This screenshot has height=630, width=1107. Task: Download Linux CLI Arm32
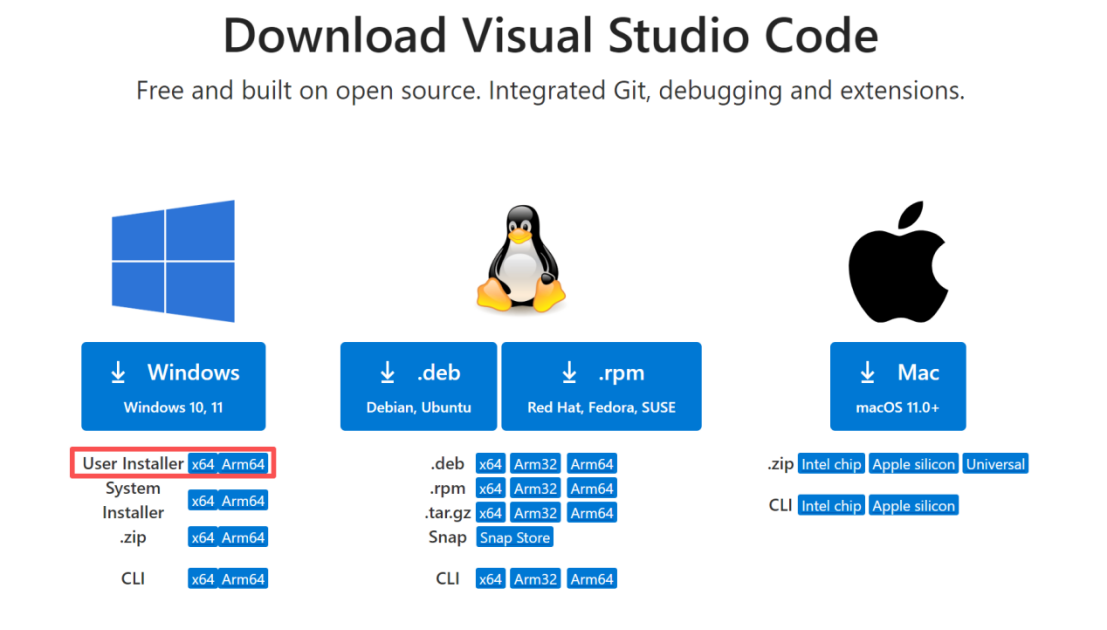(x=535, y=579)
